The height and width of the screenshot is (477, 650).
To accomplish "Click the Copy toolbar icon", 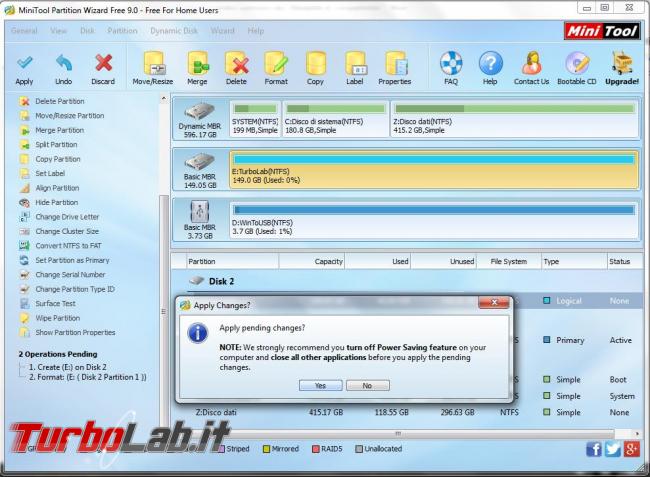I will (x=315, y=63).
